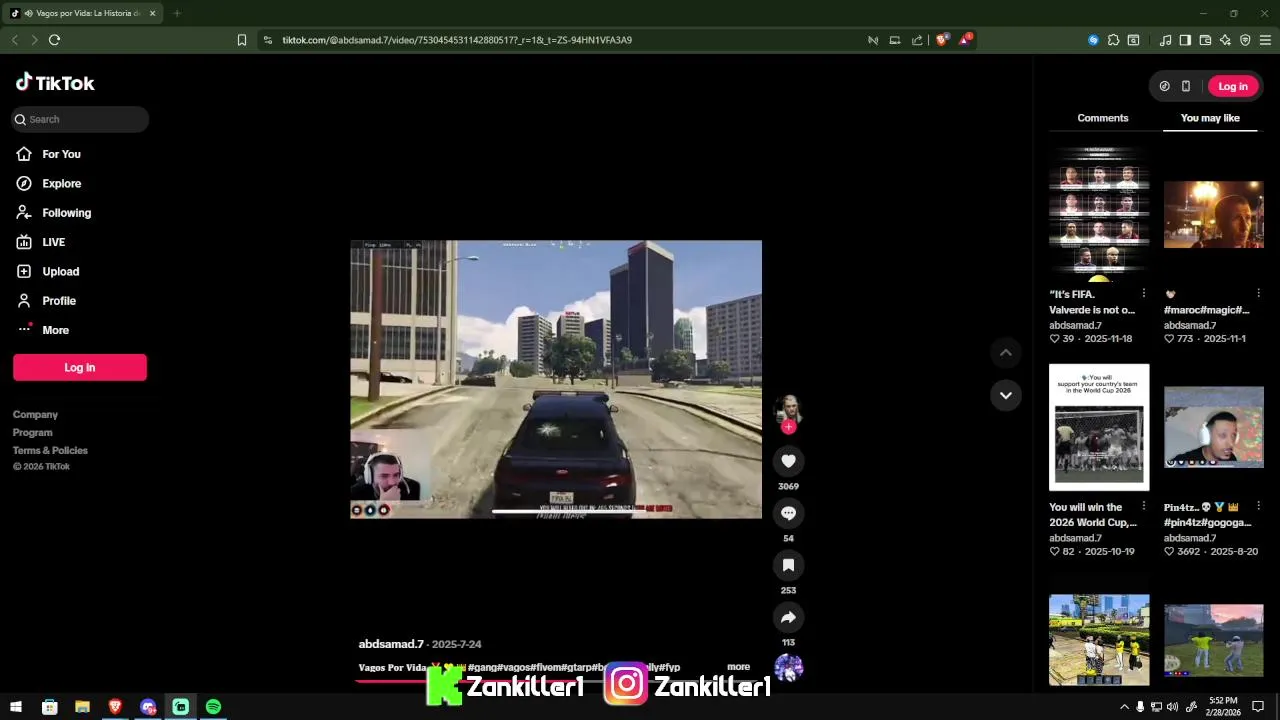Expand caption with more link
Image resolution: width=1280 pixels, height=720 pixels.
click(x=738, y=667)
